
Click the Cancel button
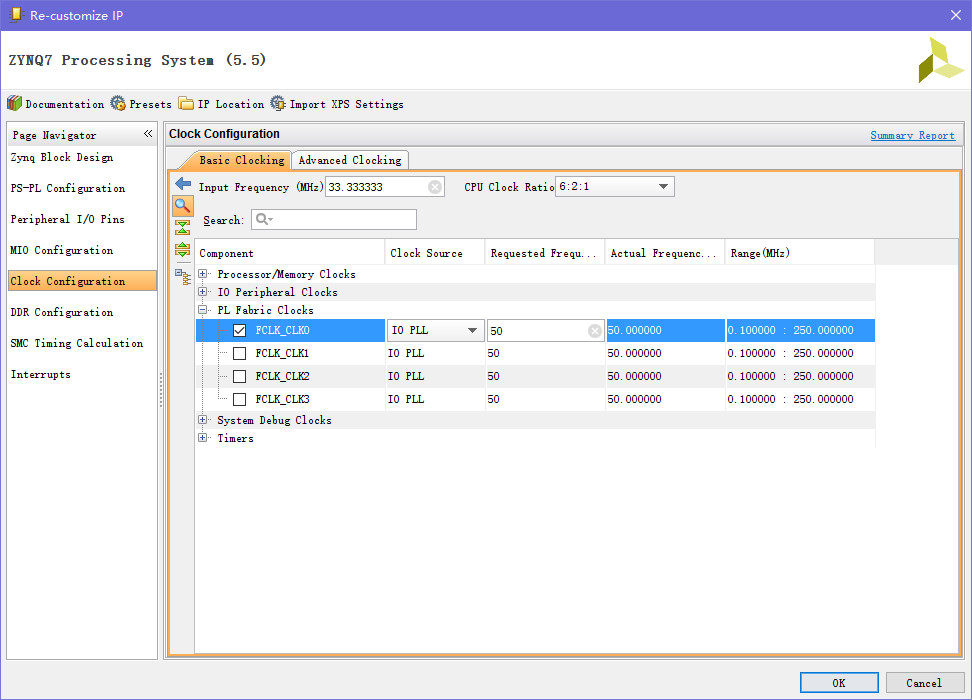[924, 683]
